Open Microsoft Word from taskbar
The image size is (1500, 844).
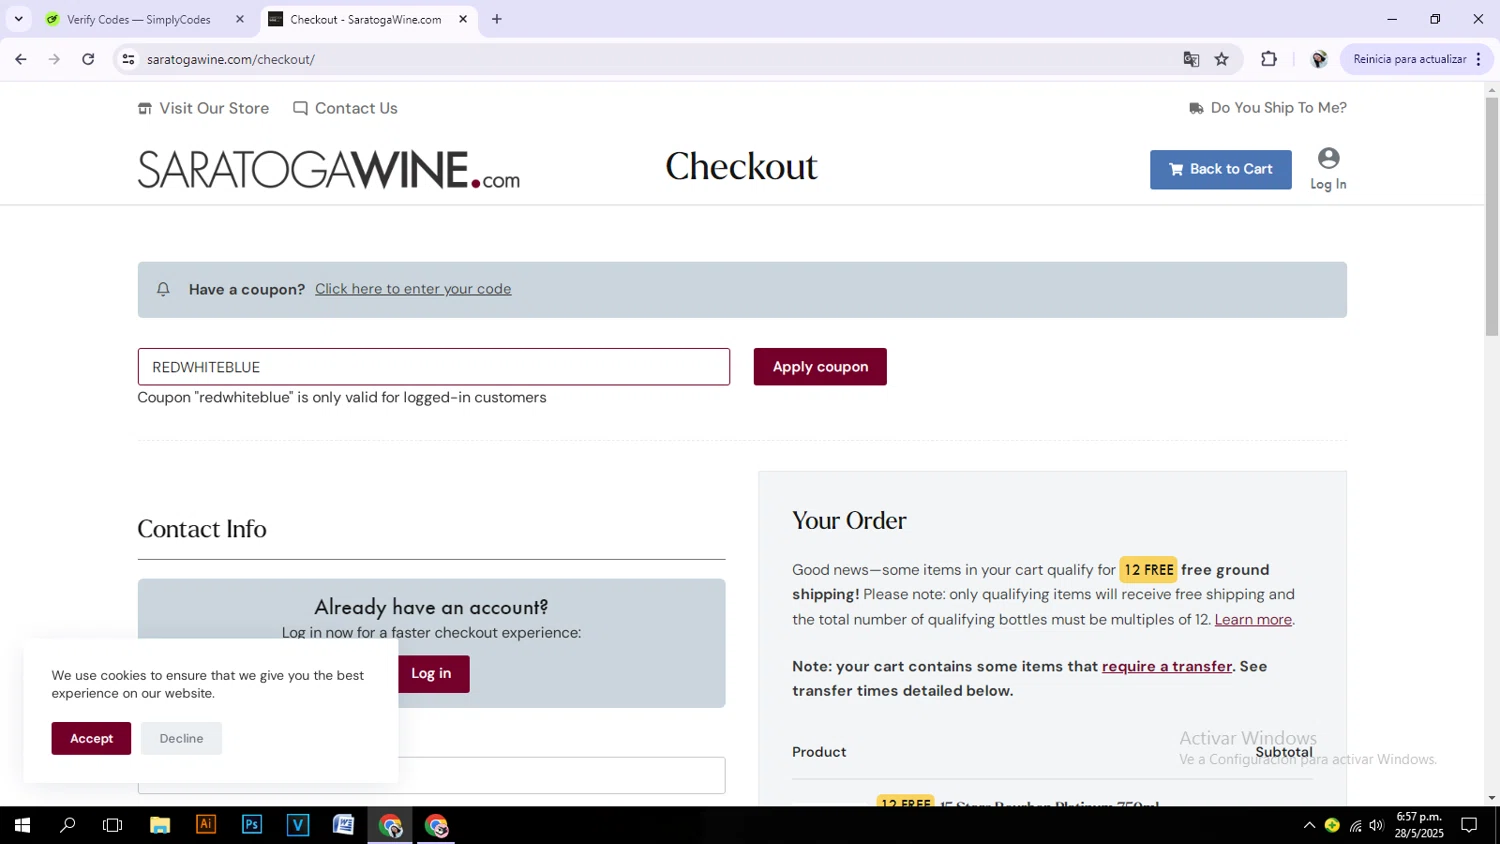click(x=344, y=825)
